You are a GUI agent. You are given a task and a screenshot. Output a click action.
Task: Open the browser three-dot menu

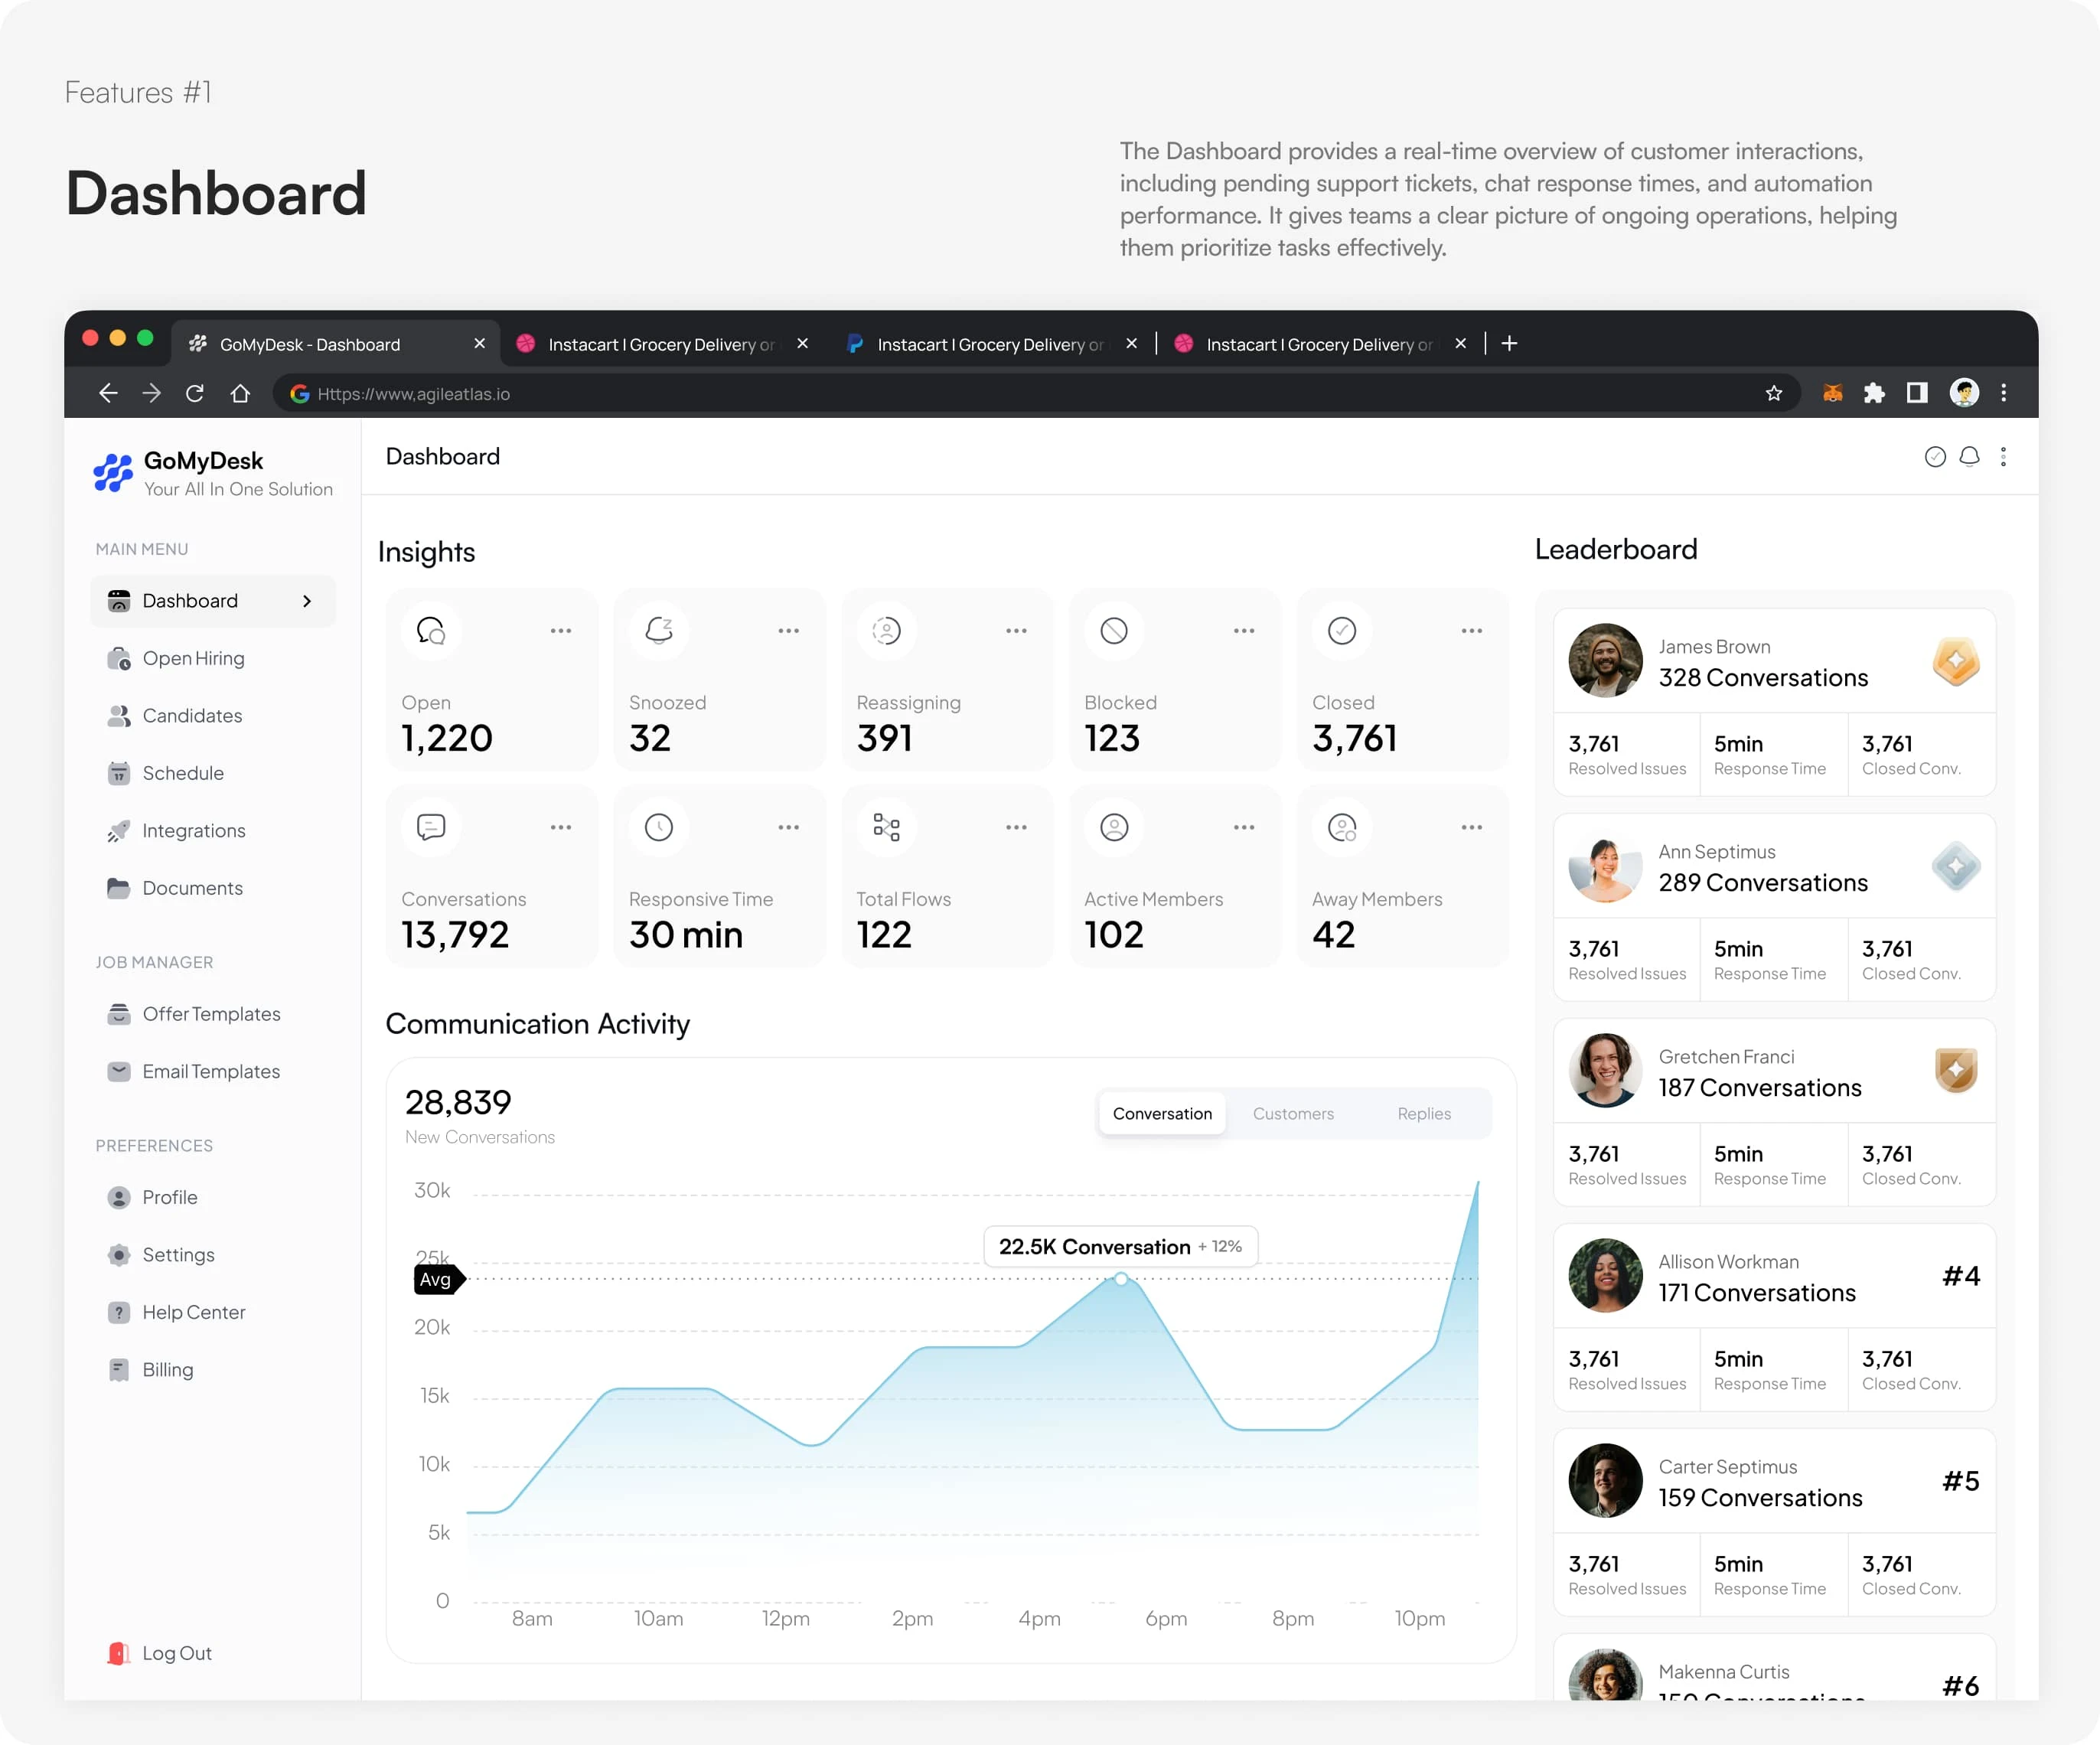coord(2003,393)
